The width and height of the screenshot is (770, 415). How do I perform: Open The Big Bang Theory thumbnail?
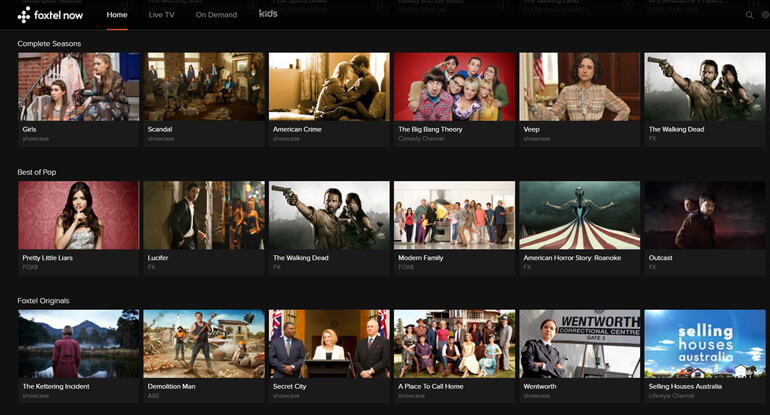tap(454, 87)
